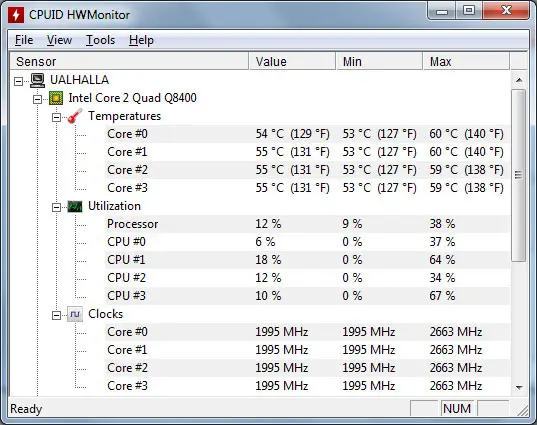Click the CPU #3 max 67 %
The width and height of the screenshot is (537, 425).
coord(442,296)
